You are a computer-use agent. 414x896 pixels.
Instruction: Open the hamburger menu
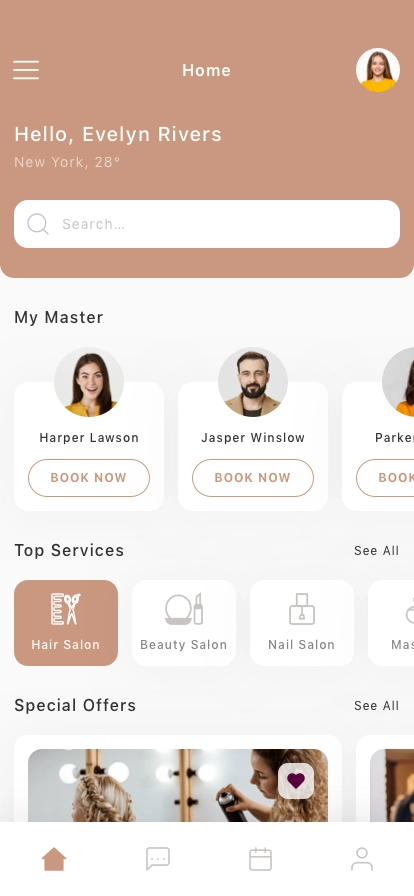[x=26, y=70]
